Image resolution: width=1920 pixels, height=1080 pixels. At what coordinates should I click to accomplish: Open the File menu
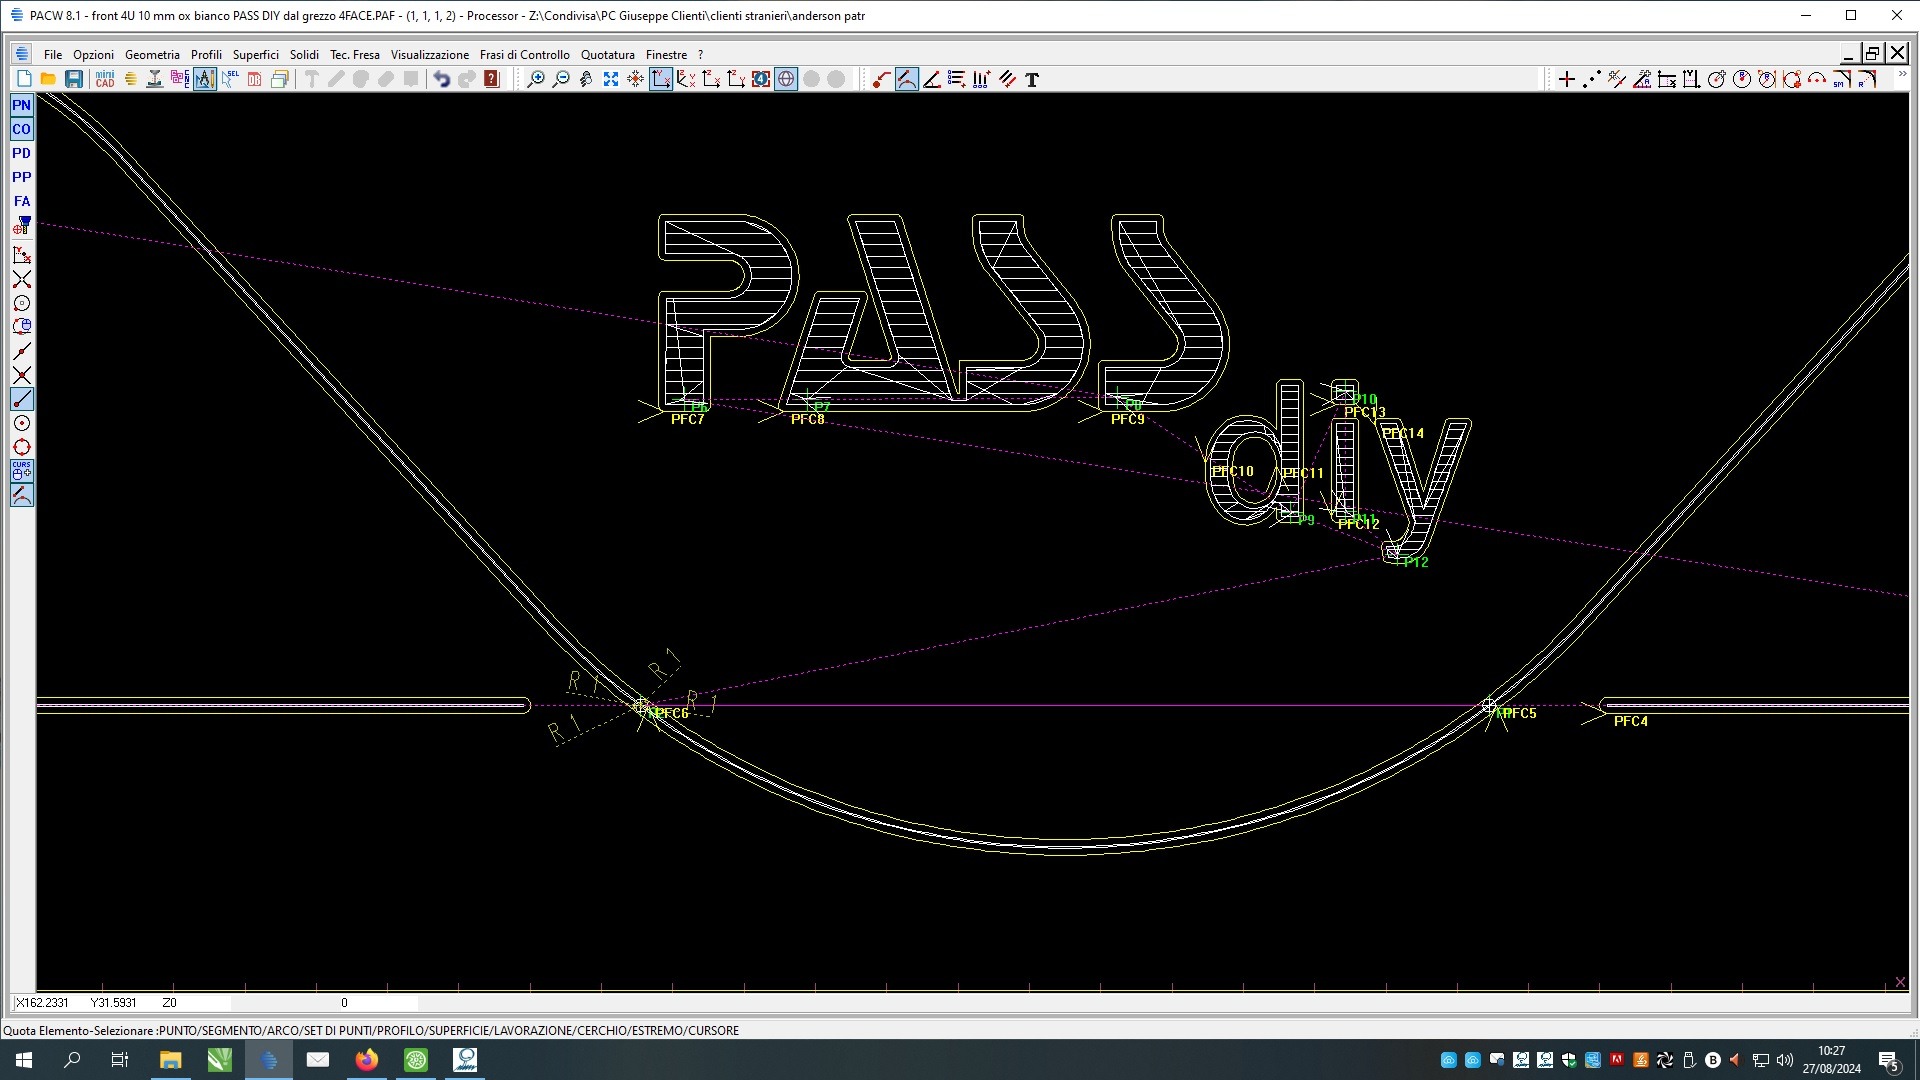(53, 55)
